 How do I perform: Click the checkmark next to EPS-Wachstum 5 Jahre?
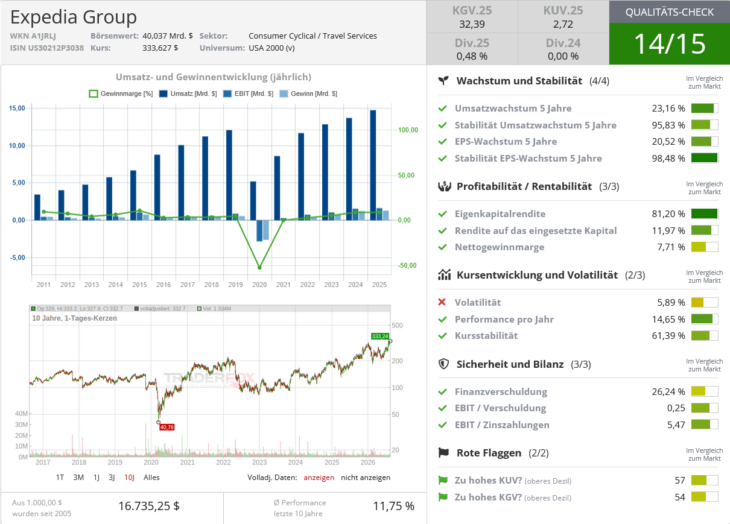(442, 141)
